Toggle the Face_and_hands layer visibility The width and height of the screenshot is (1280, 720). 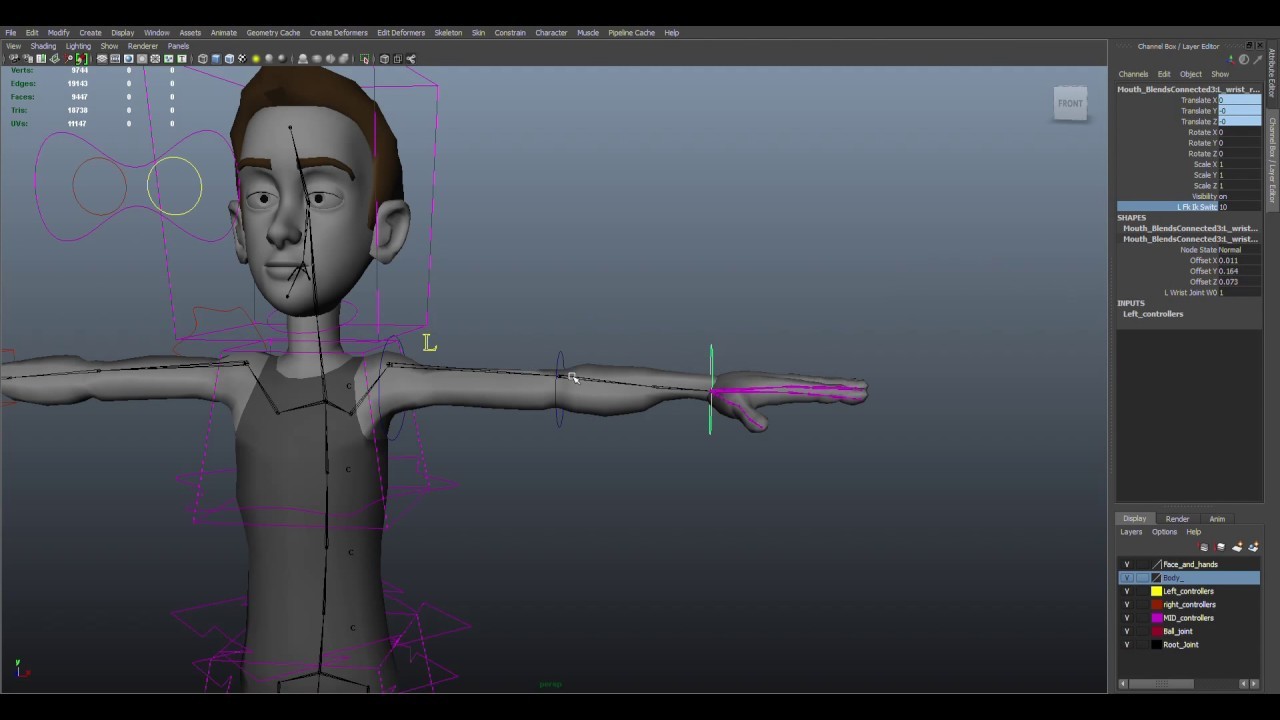[1127, 564]
